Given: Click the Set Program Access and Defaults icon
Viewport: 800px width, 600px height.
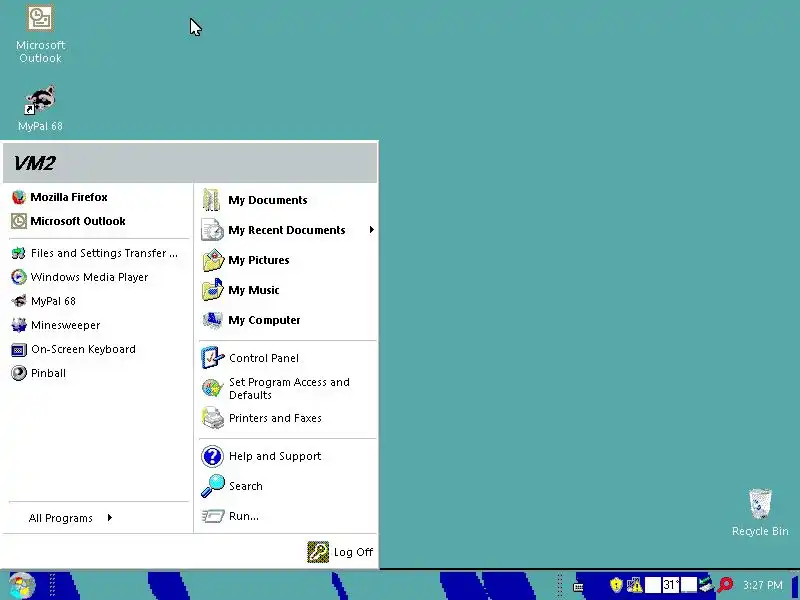Looking at the screenshot, I should pos(212,388).
